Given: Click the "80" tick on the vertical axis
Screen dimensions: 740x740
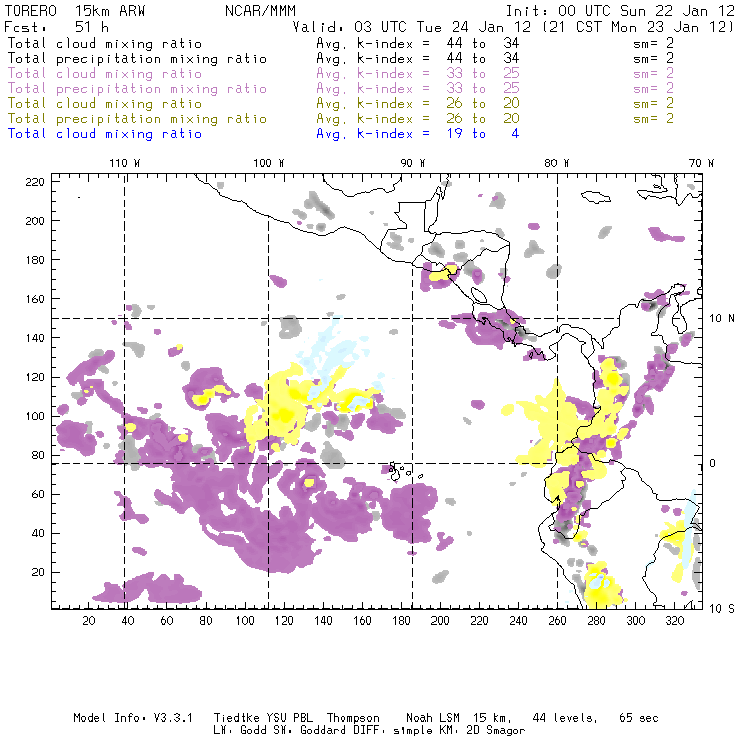Looking at the screenshot, I should (38, 455).
